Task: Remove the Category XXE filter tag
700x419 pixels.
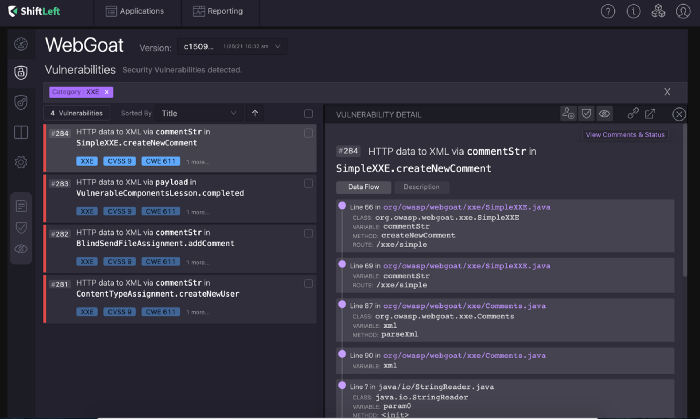Action: (x=107, y=91)
